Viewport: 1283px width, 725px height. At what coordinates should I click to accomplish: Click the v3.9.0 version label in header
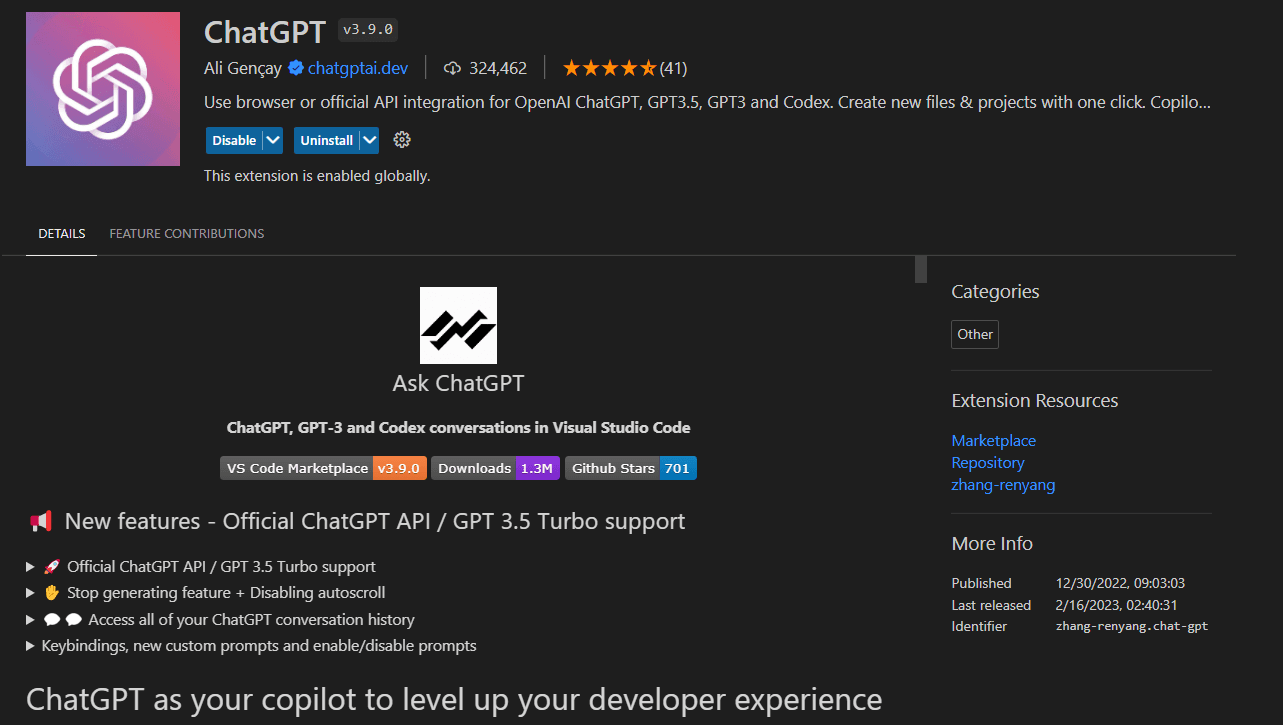pyautogui.click(x=368, y=30)
